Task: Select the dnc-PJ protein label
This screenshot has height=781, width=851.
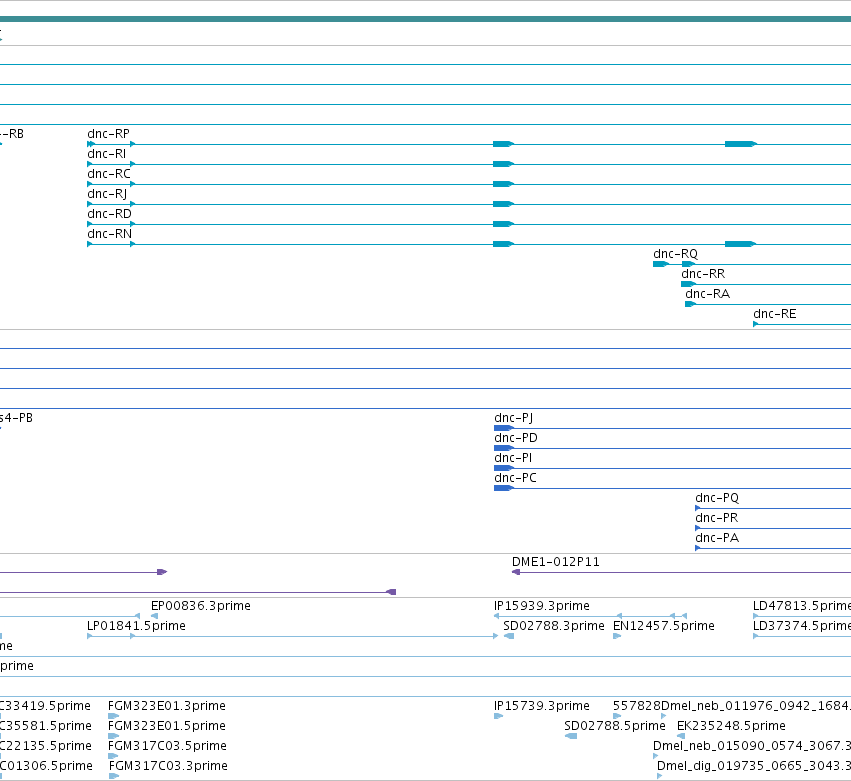Action: (x=513, y=418)
